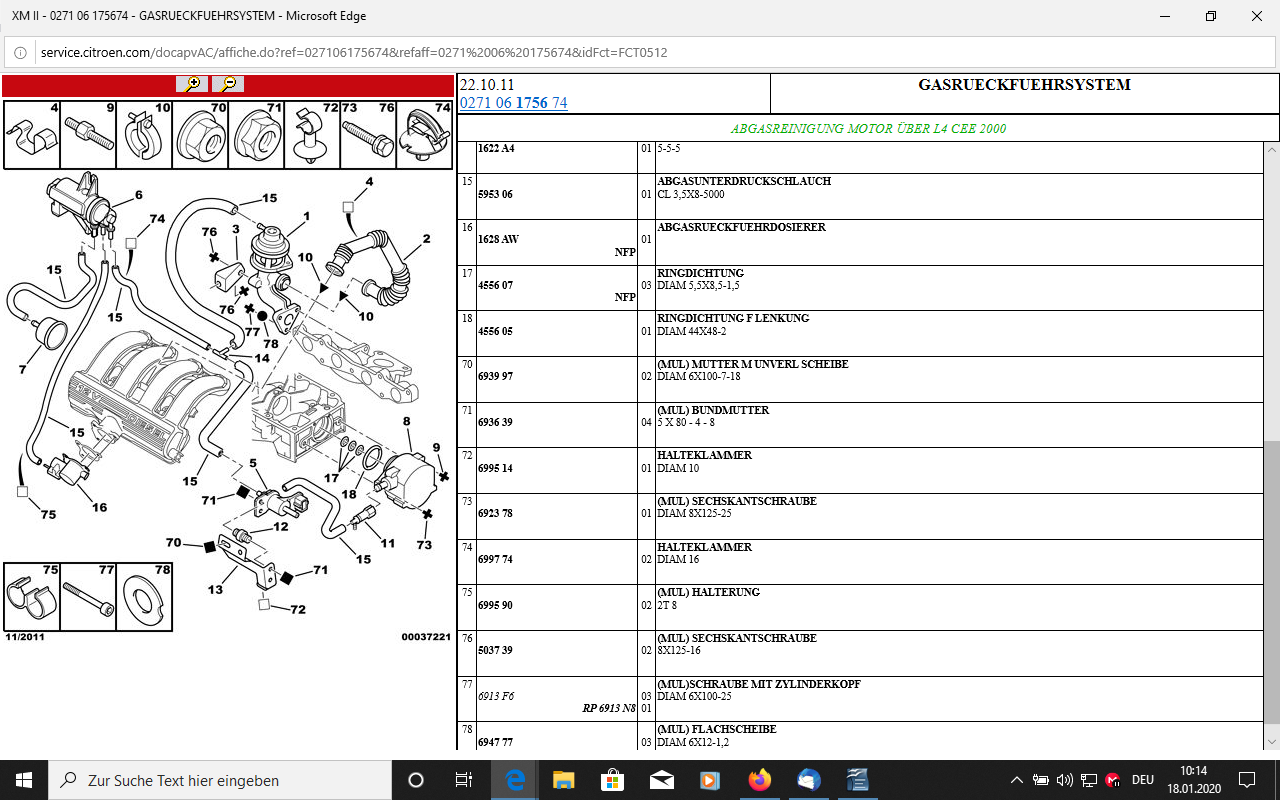Screen dimensions: 1280x800
Task: Open the Mail app from the taskbar
Action: point(661,780)
